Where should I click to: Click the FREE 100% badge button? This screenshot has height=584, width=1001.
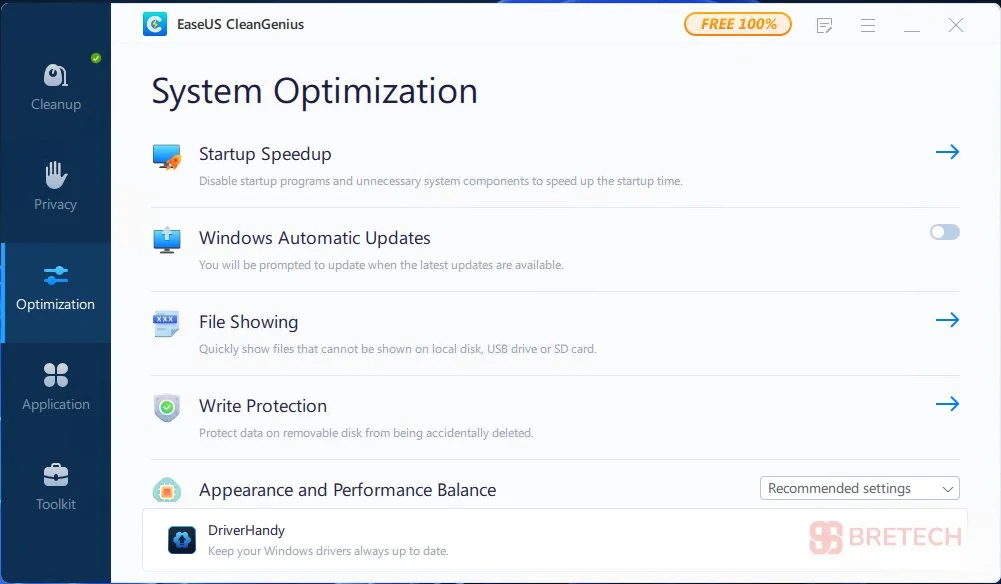(738, 24)
